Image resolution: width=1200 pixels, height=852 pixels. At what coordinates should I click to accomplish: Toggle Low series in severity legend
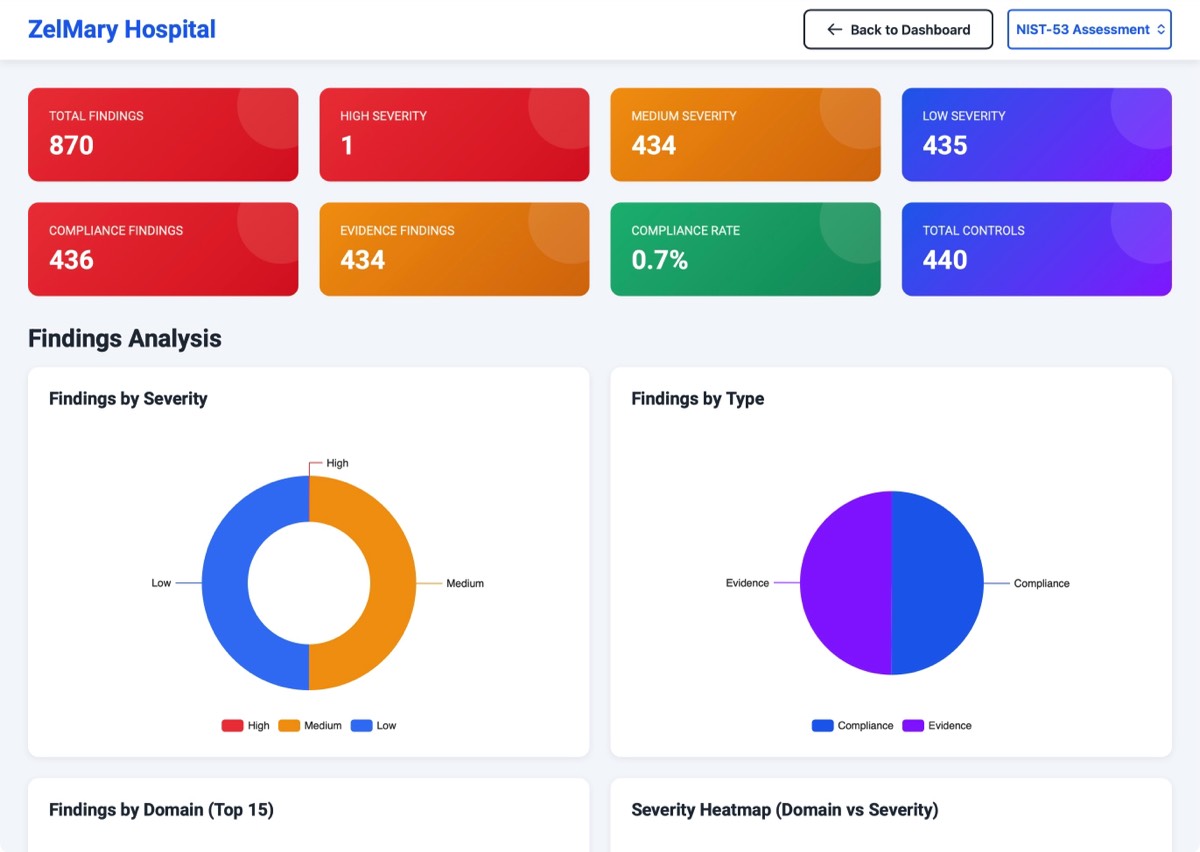pos(374,725)
